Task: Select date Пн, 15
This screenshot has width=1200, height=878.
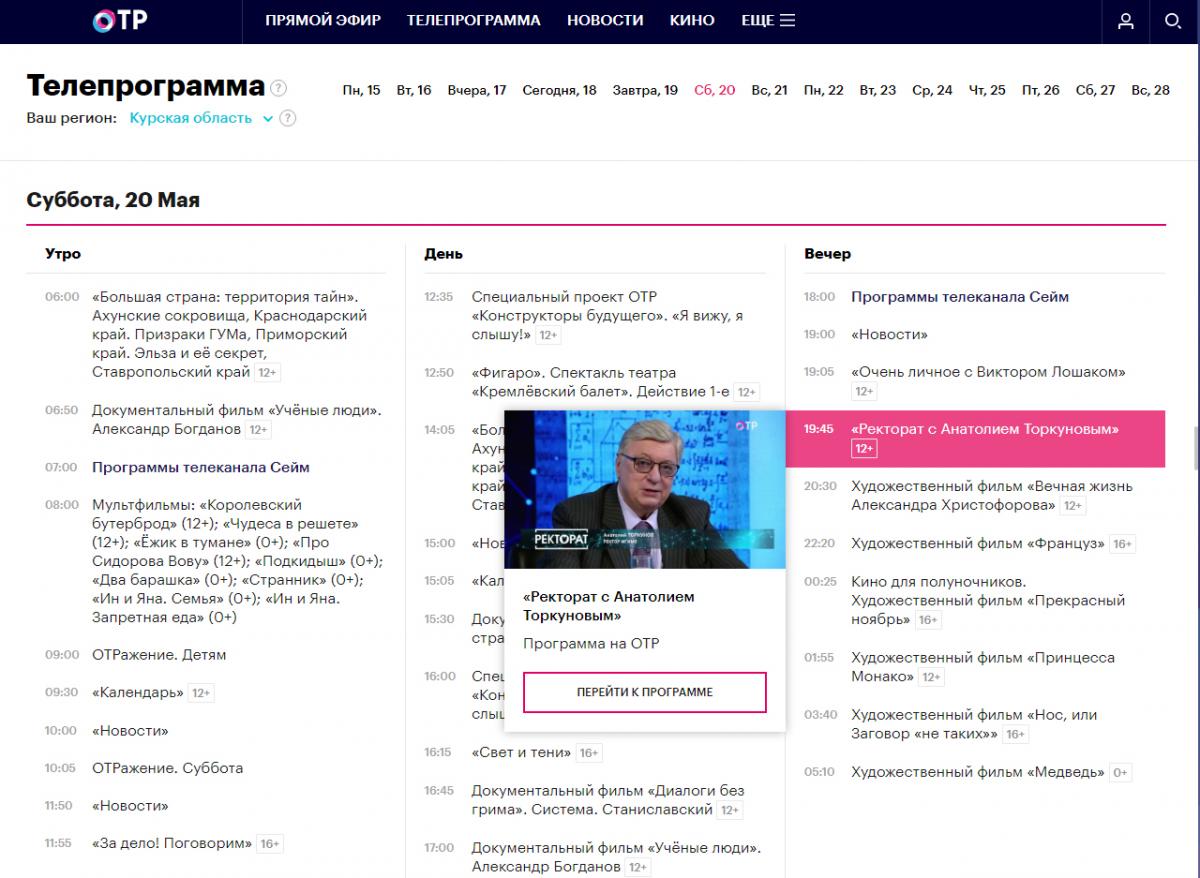Action: tap(361, 90)
